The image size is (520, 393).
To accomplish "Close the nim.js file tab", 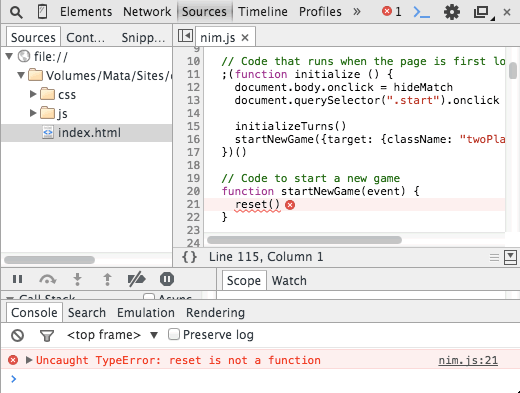I will pos(245,38).
